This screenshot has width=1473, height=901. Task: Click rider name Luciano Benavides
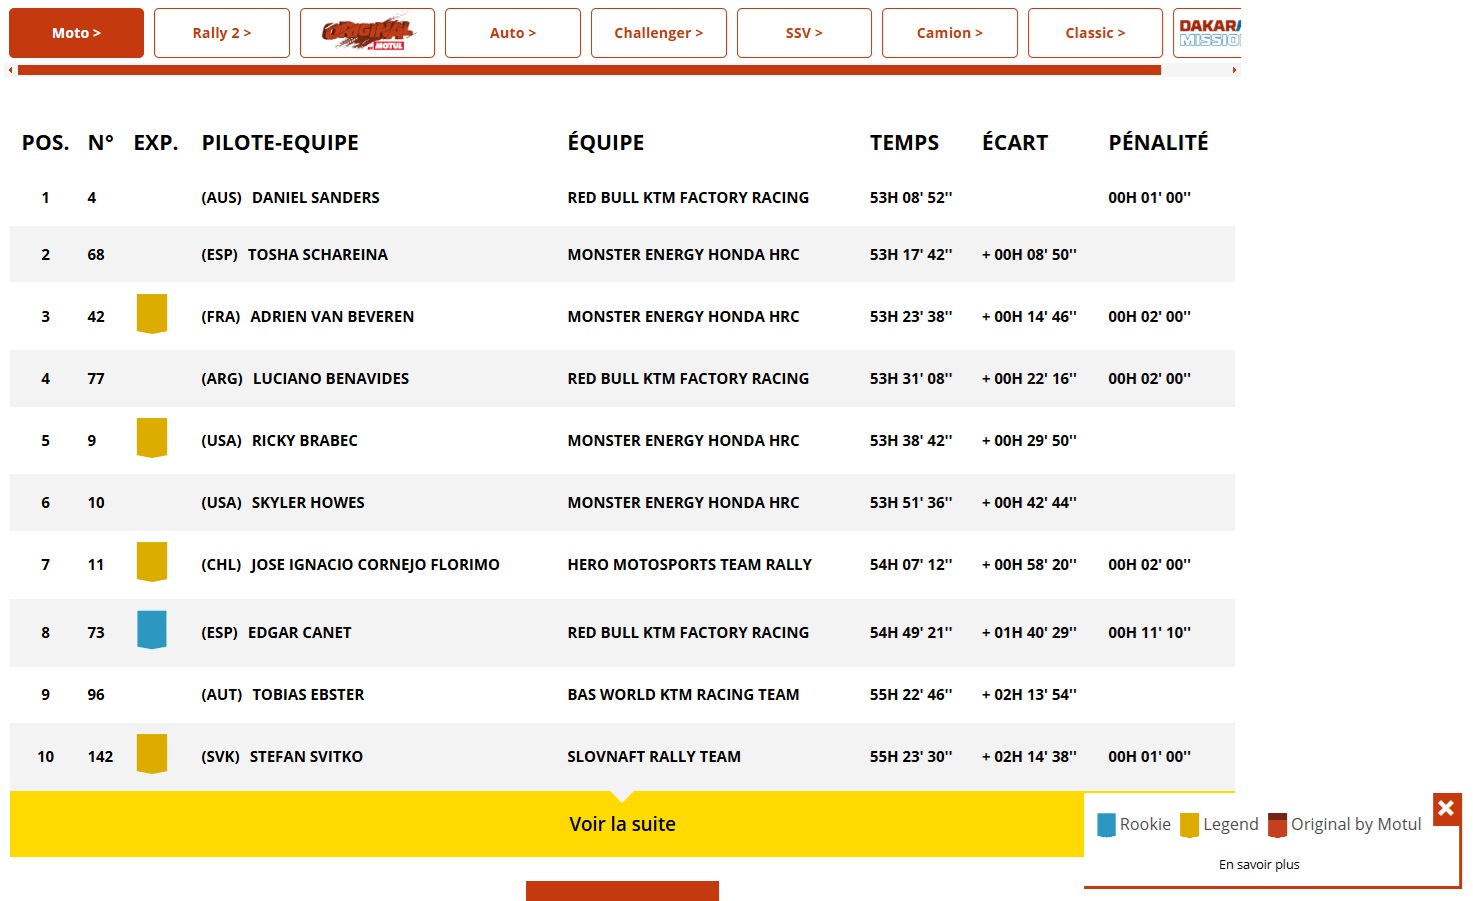point(331,379)
